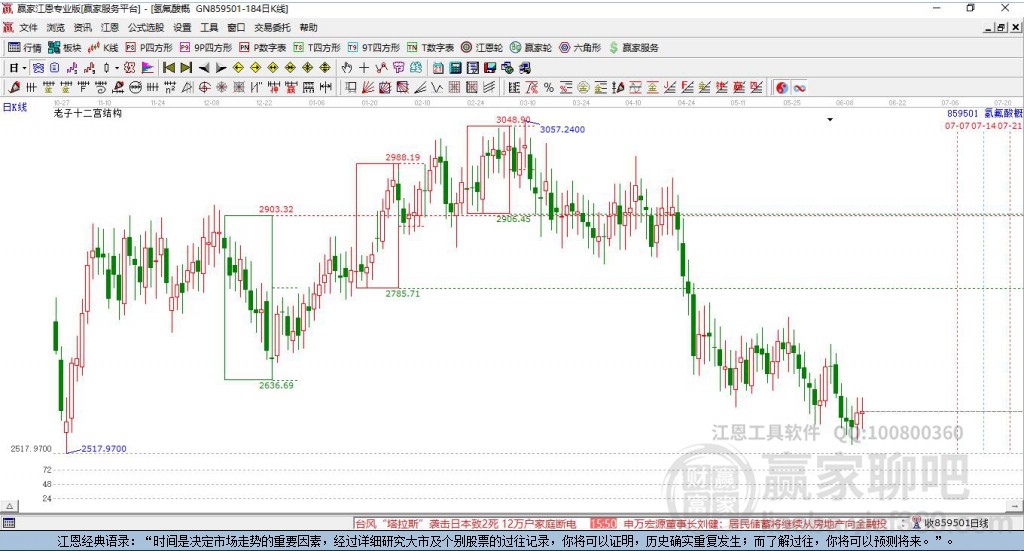Jump to last bar icon
Viewport: 1024px width, 551px height.
click(186, 68)
